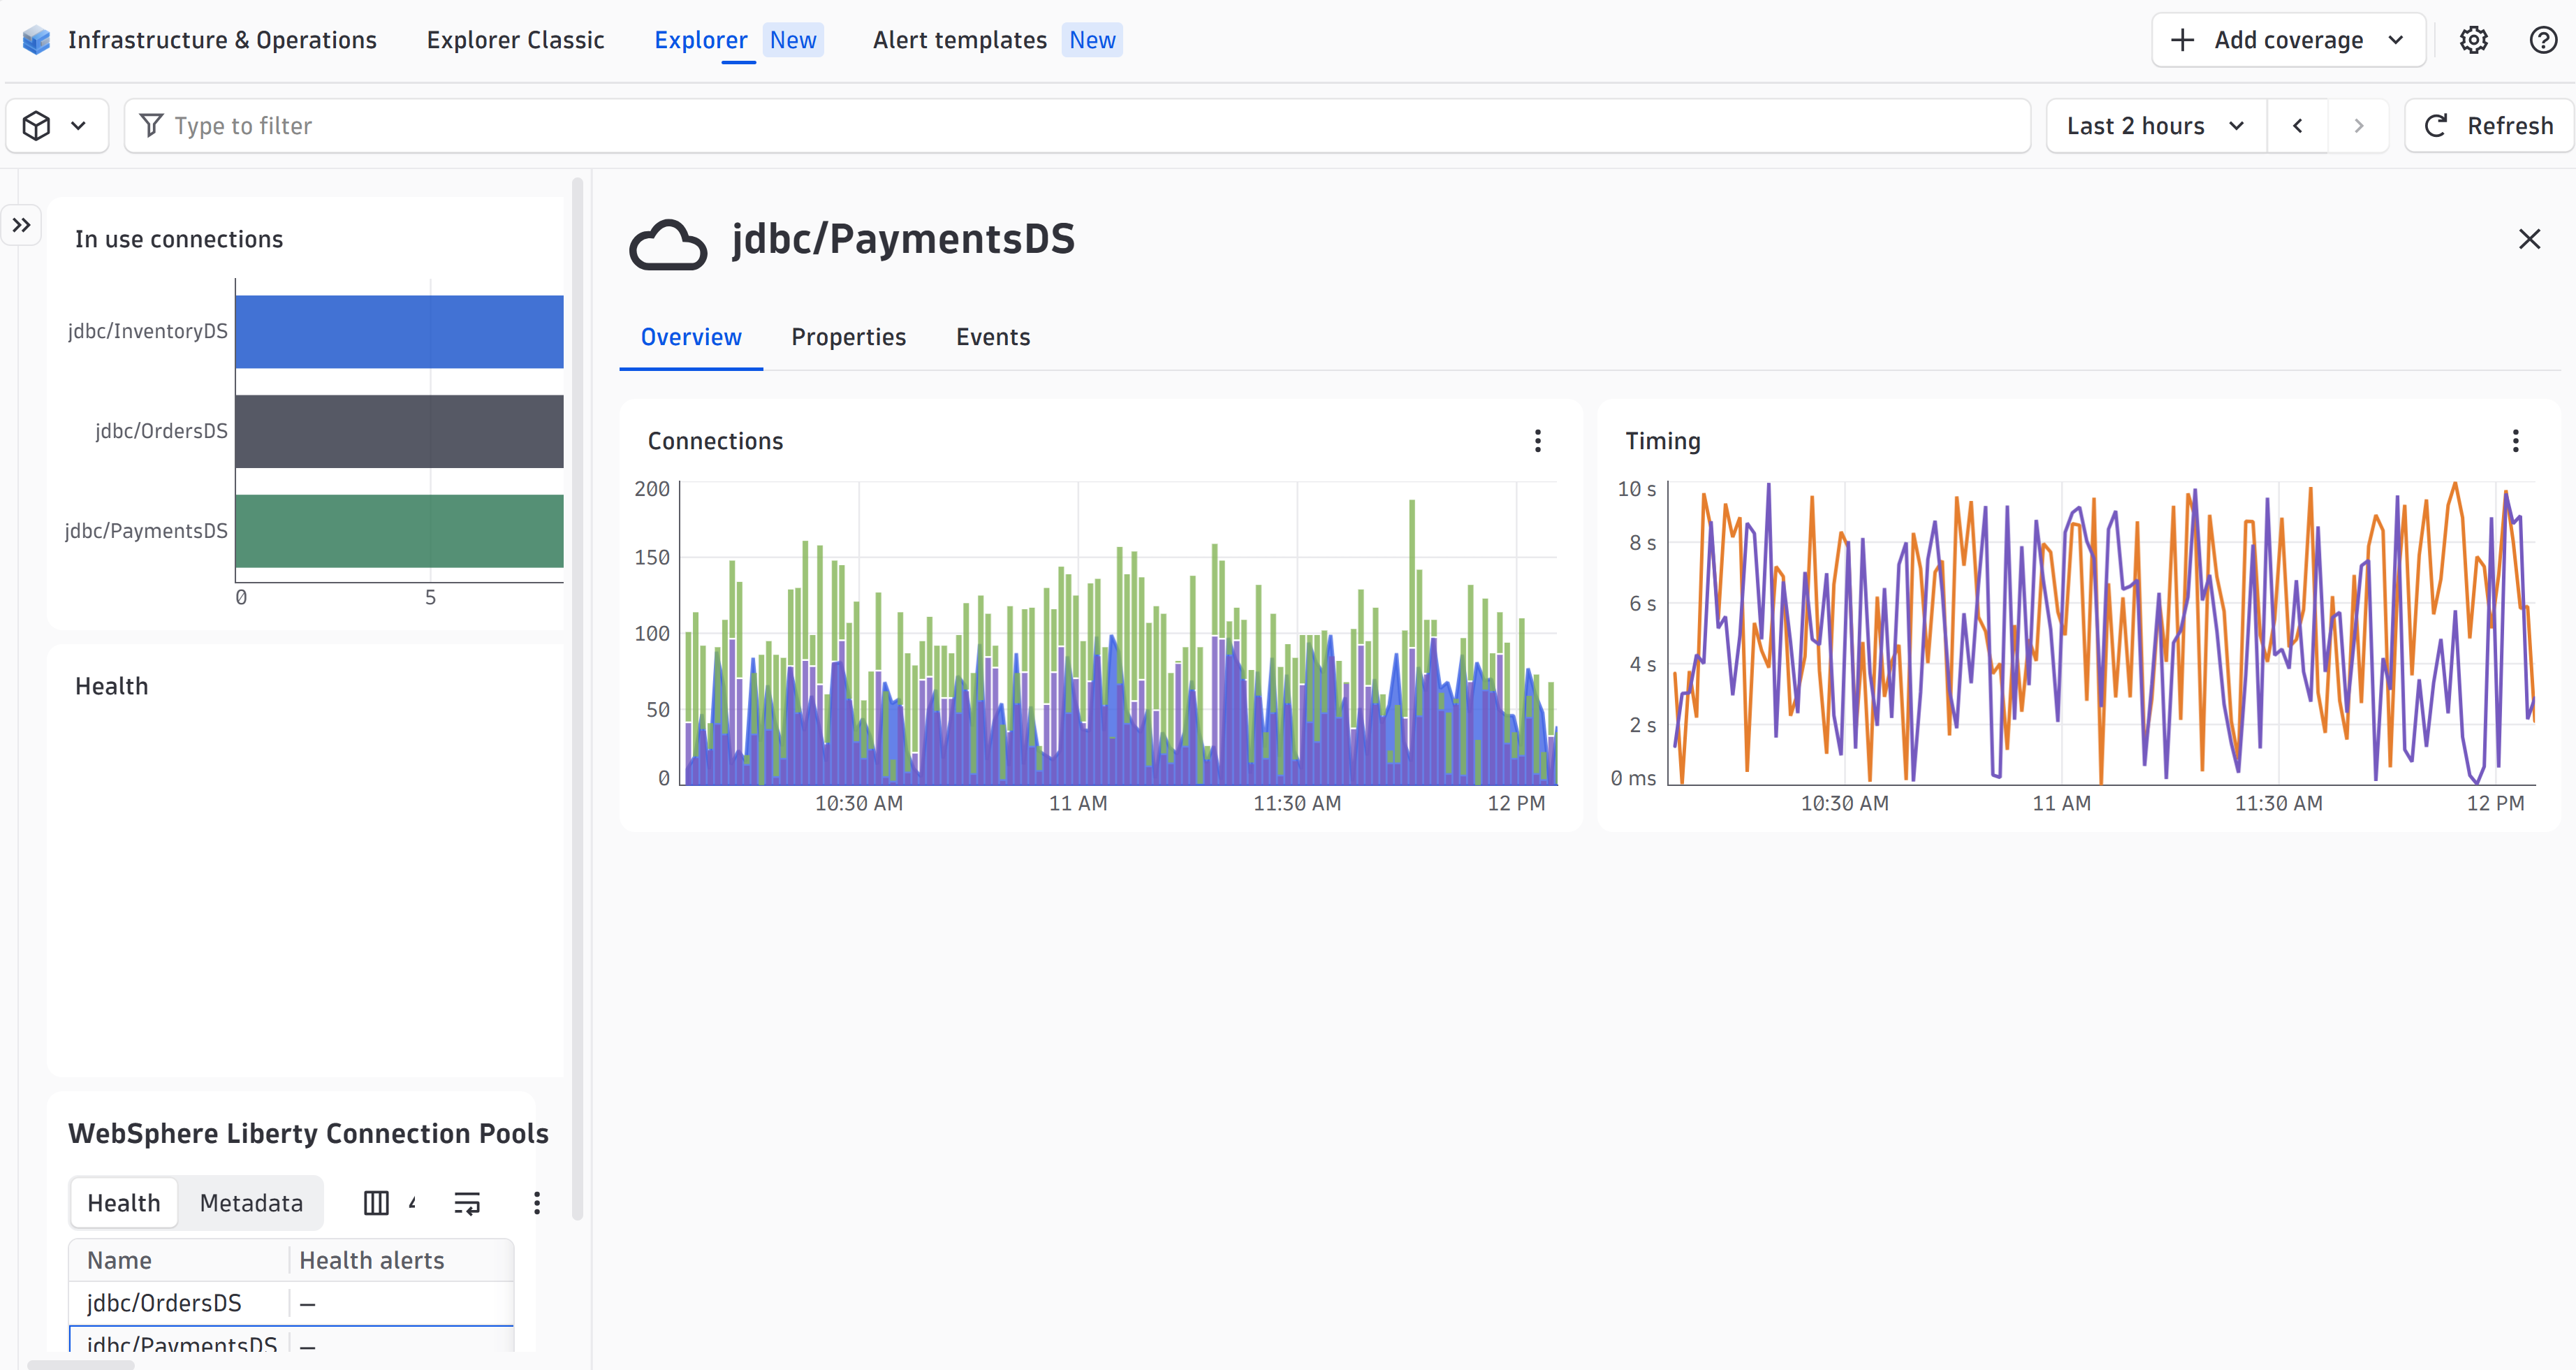Click the green jdbc/PaymentsDS bar
Viewport: 2576px width, 1370px height.
coord(399,531)
